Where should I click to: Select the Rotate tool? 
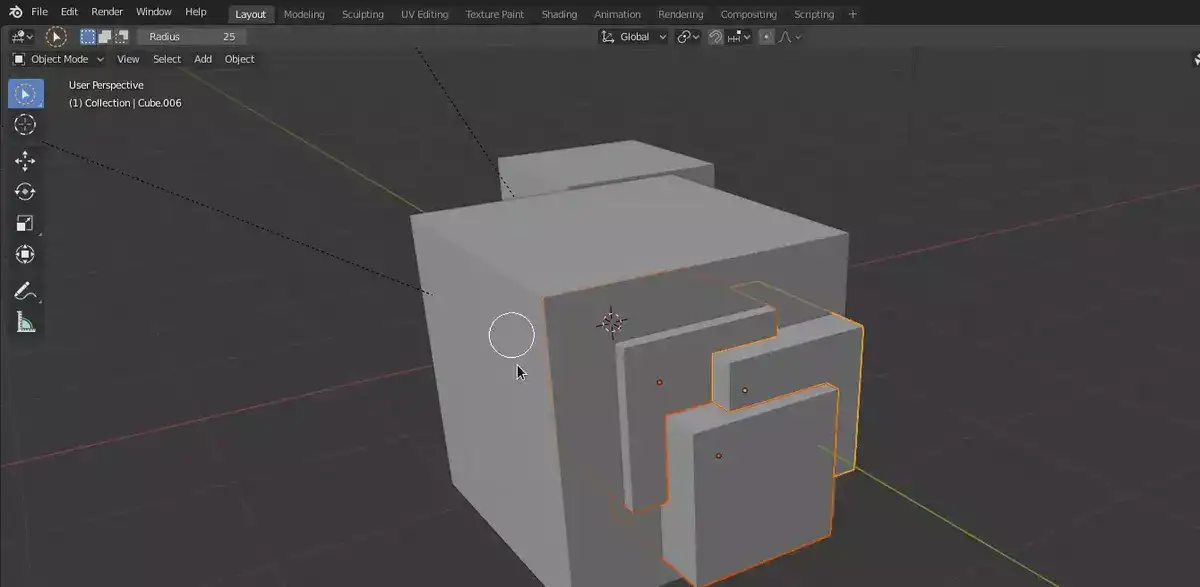tap(26, 192)
